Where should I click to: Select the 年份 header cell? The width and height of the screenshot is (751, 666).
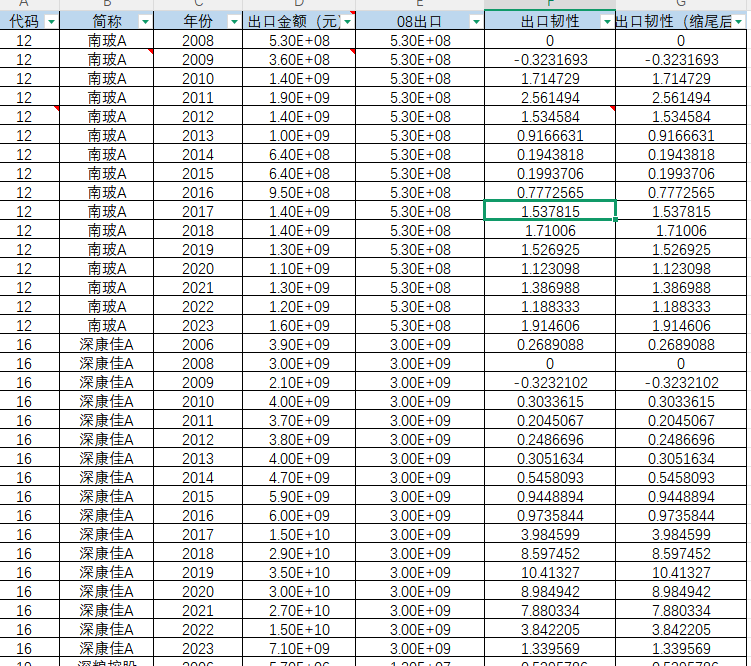pos(198,21)
